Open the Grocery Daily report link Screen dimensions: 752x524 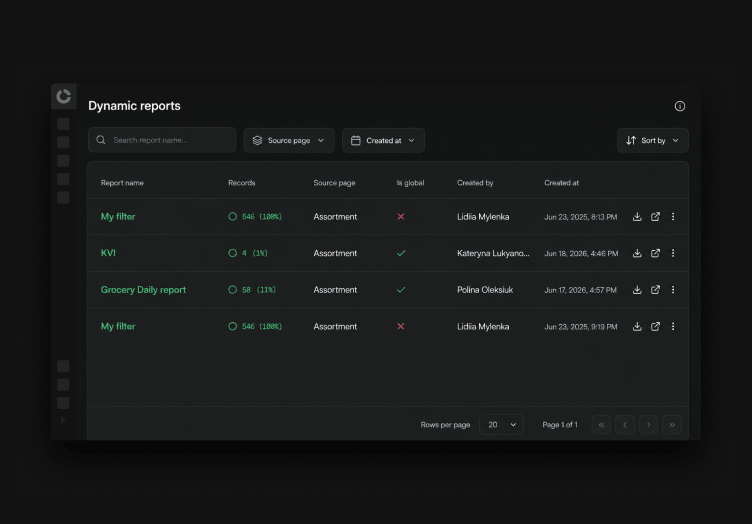pyautogui.click(x=143, y=290)
